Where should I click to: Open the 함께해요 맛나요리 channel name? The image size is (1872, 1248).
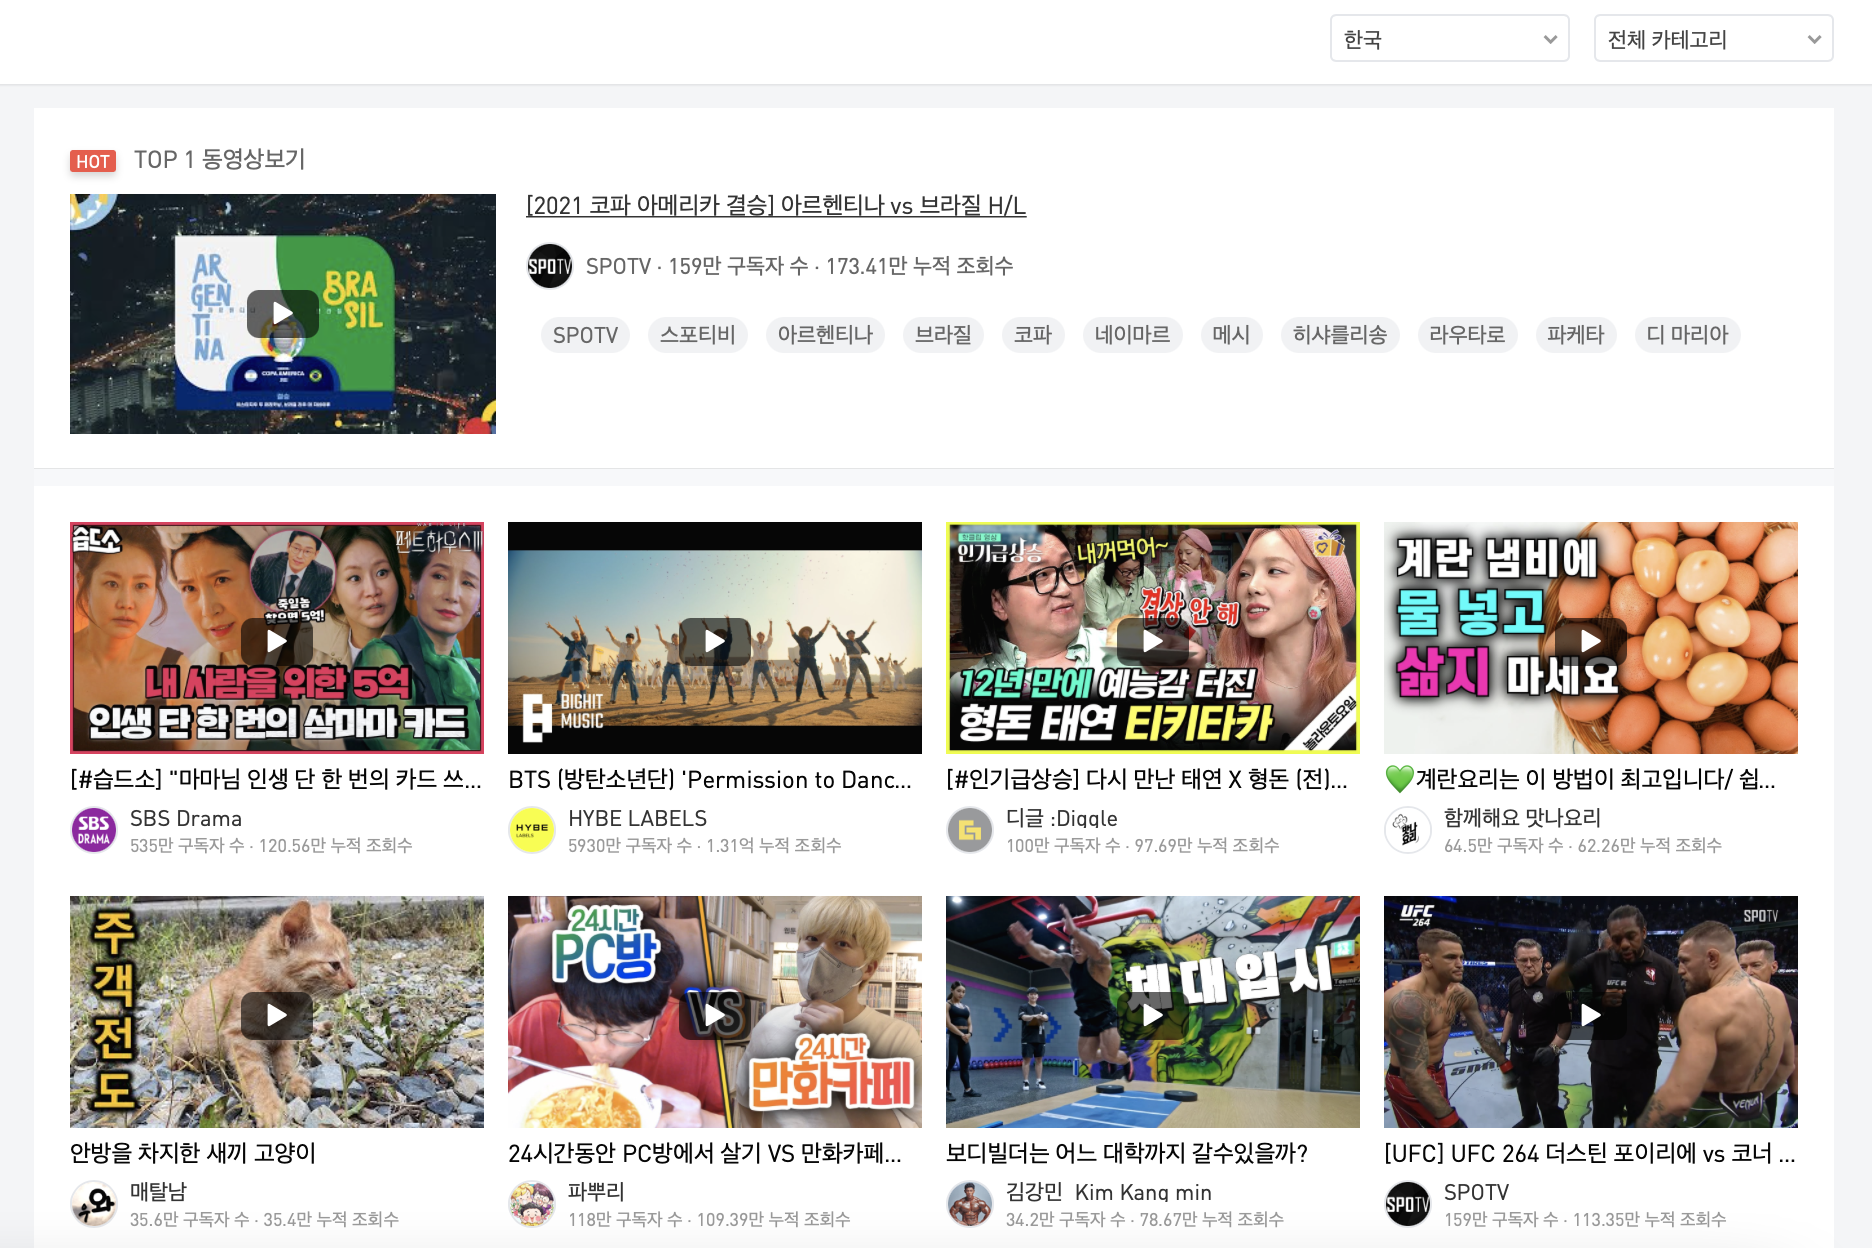(x=1523, y=818)
